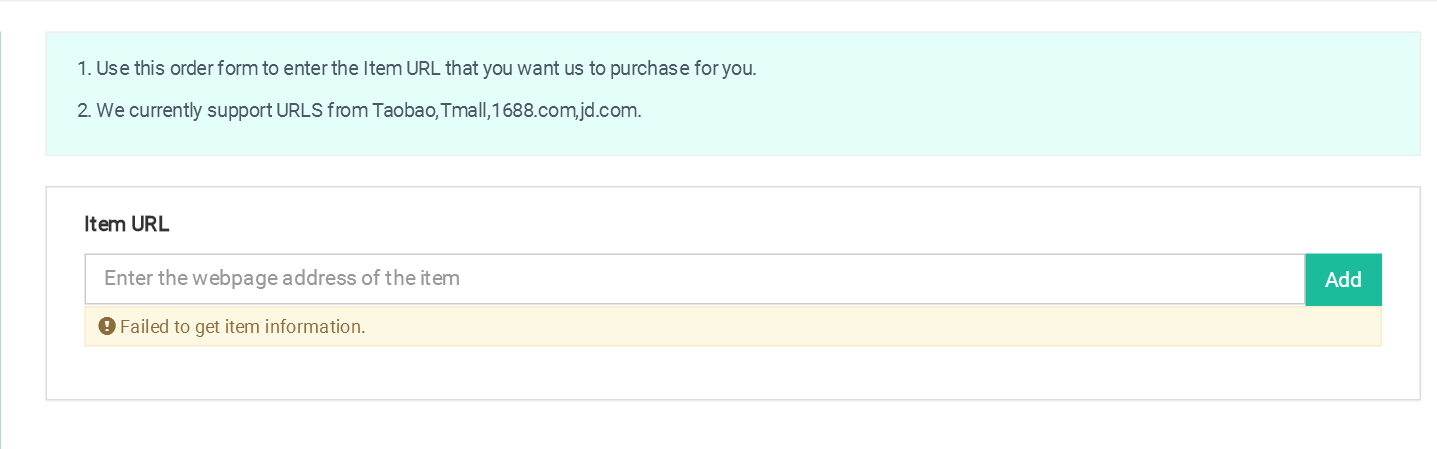
Task: Click the word 'purchase' in the first instruction
Action: [618, 69]
